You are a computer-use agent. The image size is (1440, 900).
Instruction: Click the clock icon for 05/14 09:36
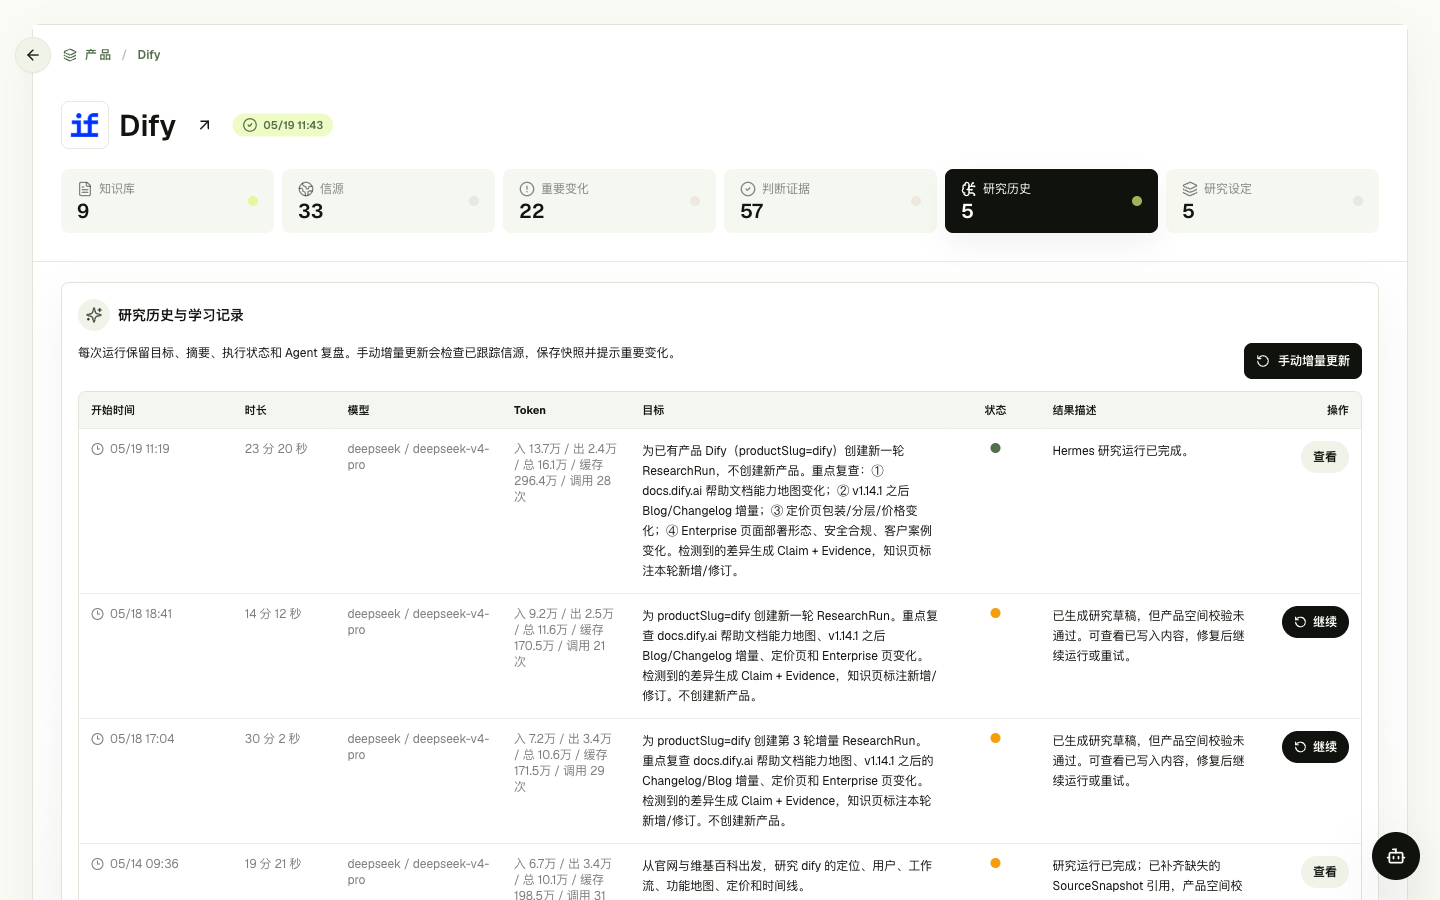click(98, 864)
